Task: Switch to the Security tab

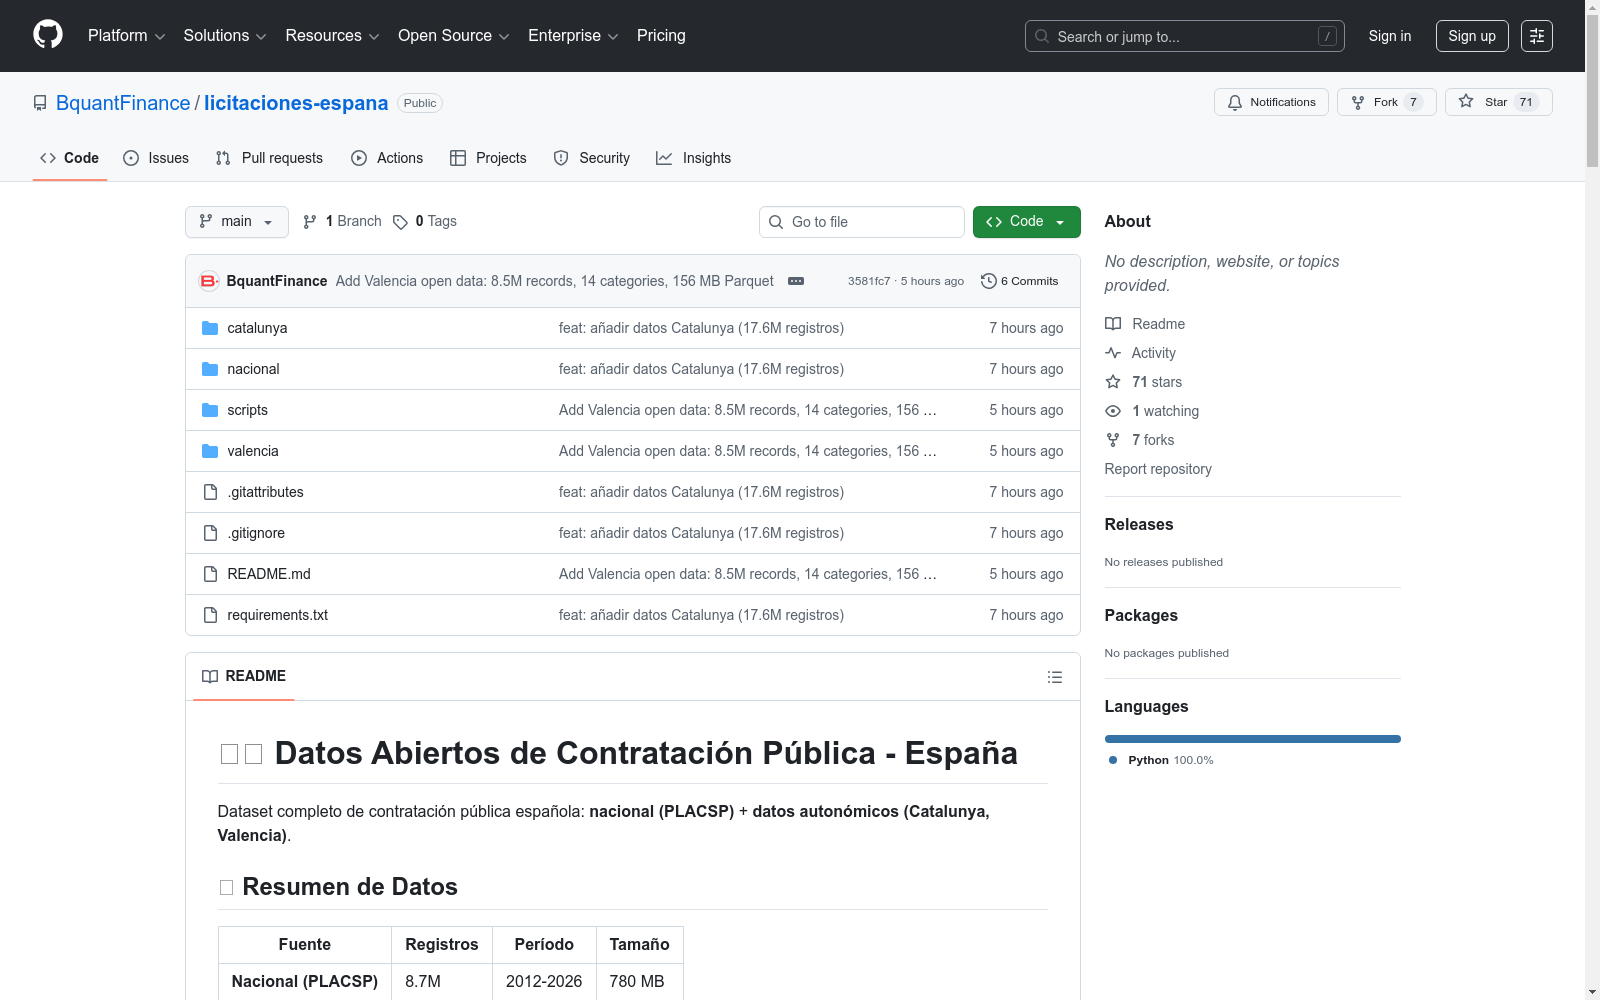Action: point(592,158)
